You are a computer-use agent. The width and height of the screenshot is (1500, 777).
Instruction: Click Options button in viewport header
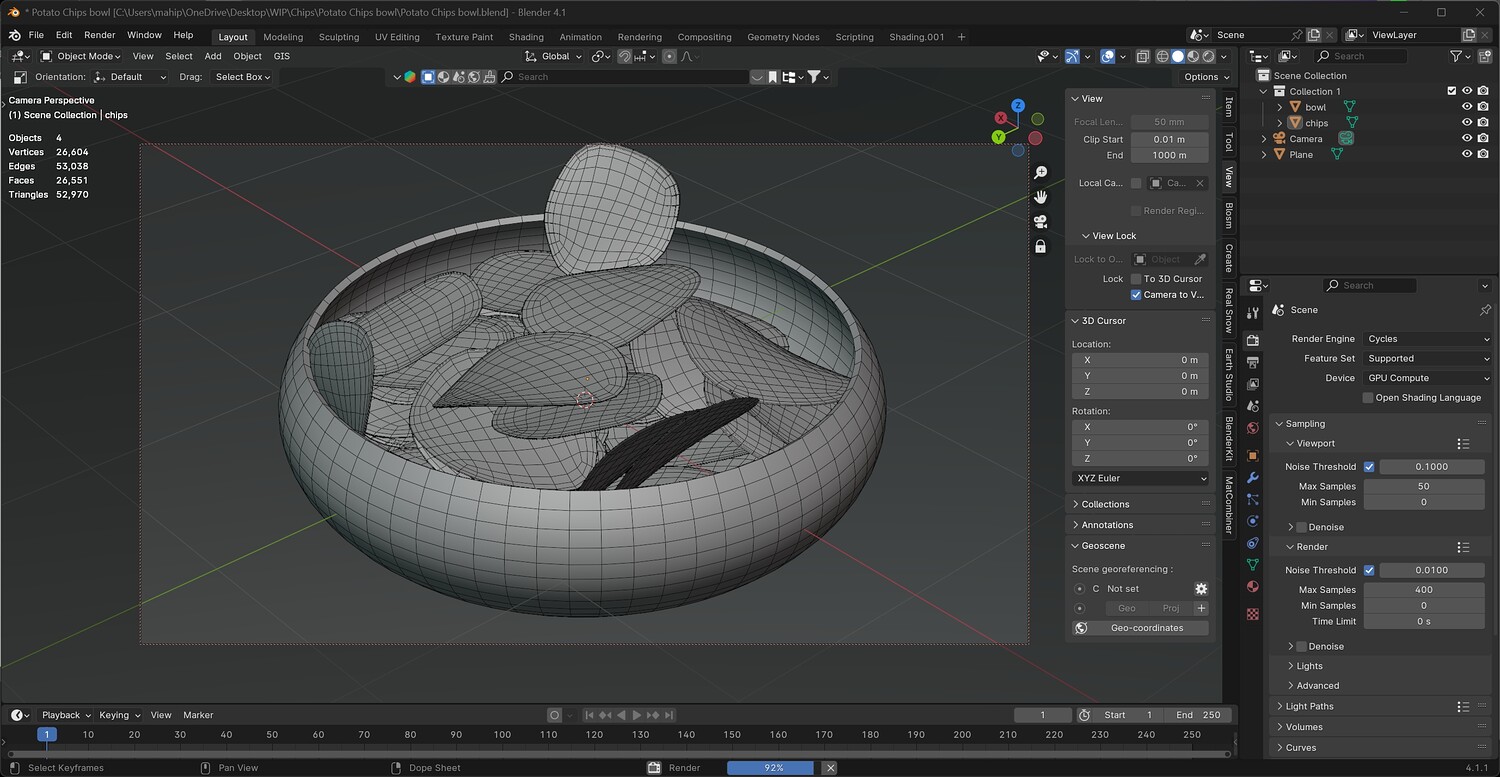click(x=1201, y=77)
